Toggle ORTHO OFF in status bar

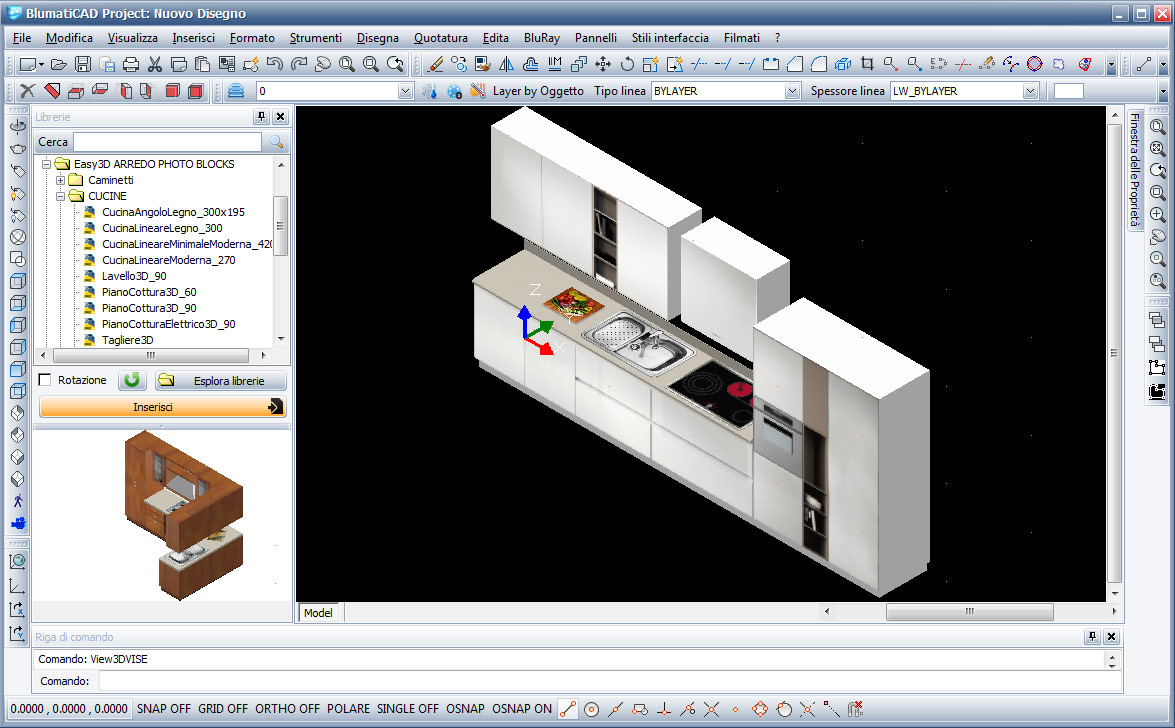click(x=287, y=709)
